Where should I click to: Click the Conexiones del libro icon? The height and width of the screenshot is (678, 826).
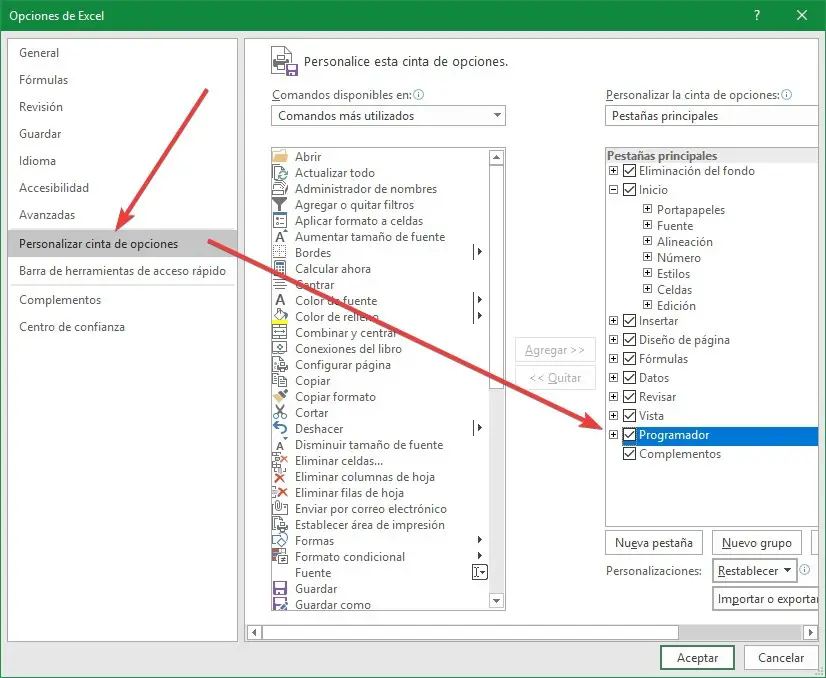click(280, 348)
